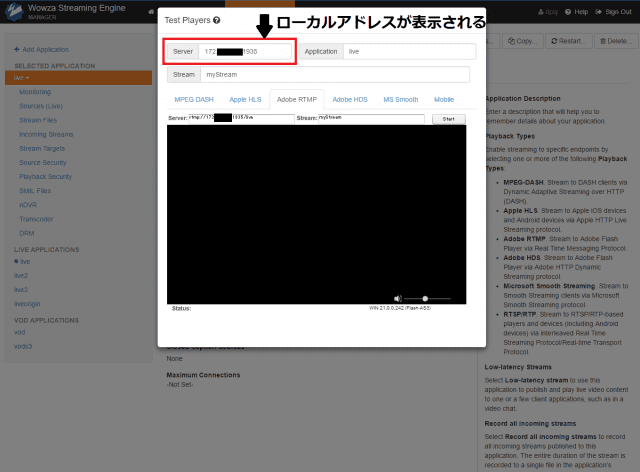This screenshot has width=640, height=472.
Task: Click the home icon in the top navigation
Action: (x=151, y=12)
